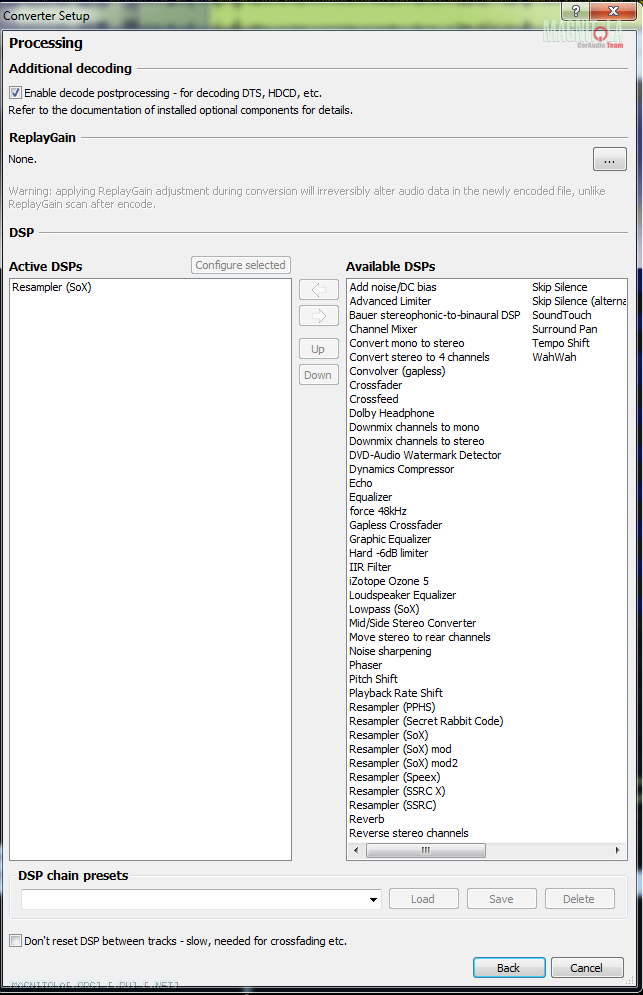643x995 pixels.
Task: Click the help question mark in title bar
Action: pos(575,10)
